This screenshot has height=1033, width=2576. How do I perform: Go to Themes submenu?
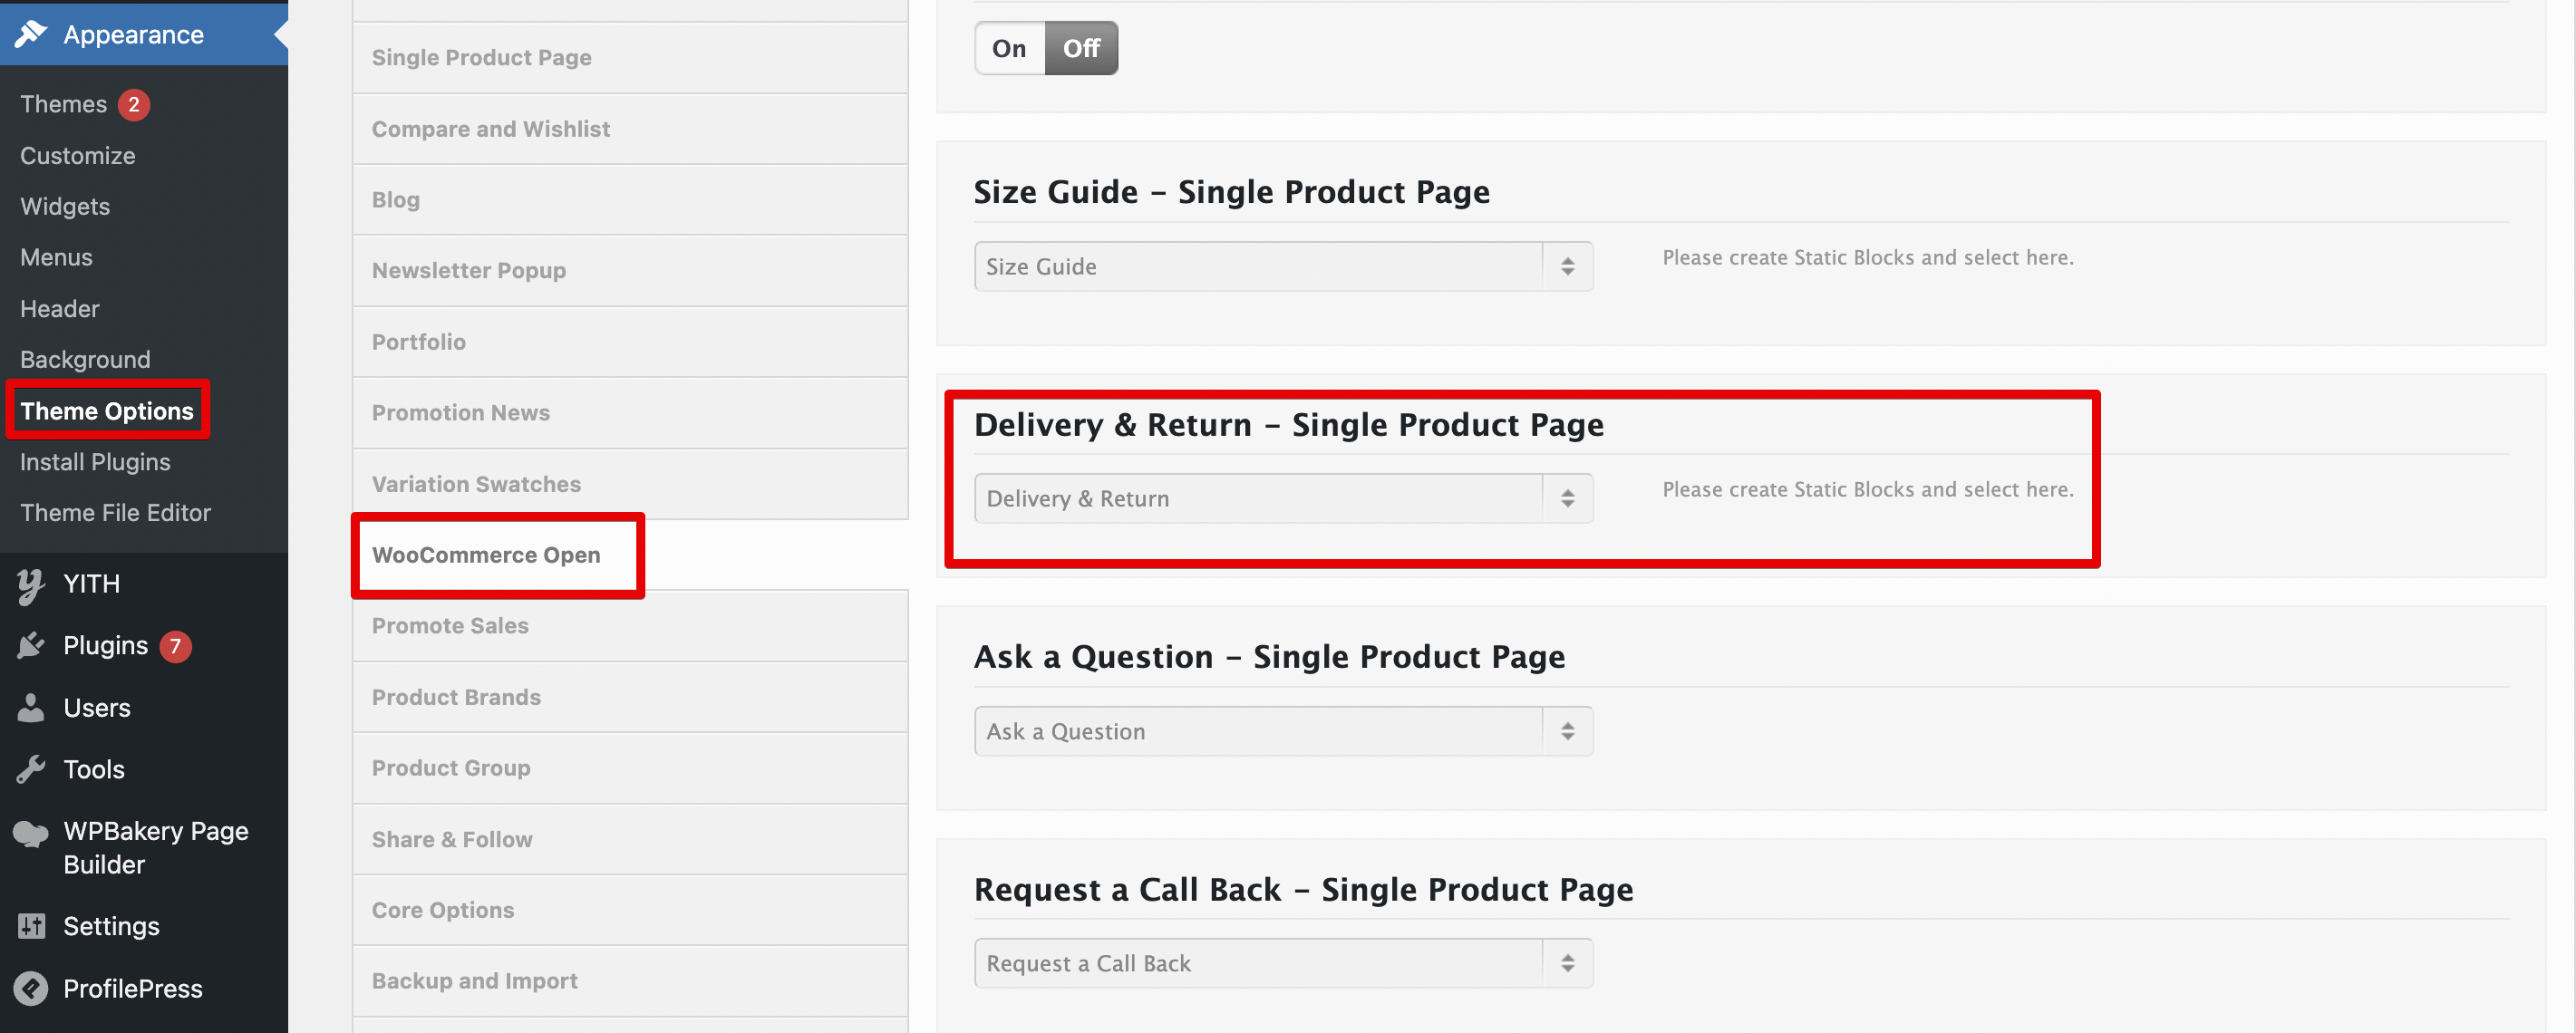[x=63, y=104]
